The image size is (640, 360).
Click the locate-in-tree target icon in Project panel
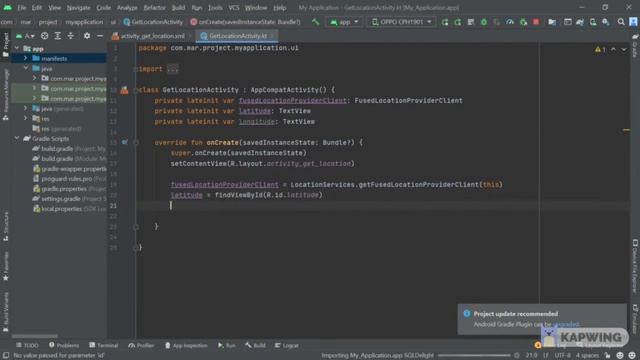[44, 36]
